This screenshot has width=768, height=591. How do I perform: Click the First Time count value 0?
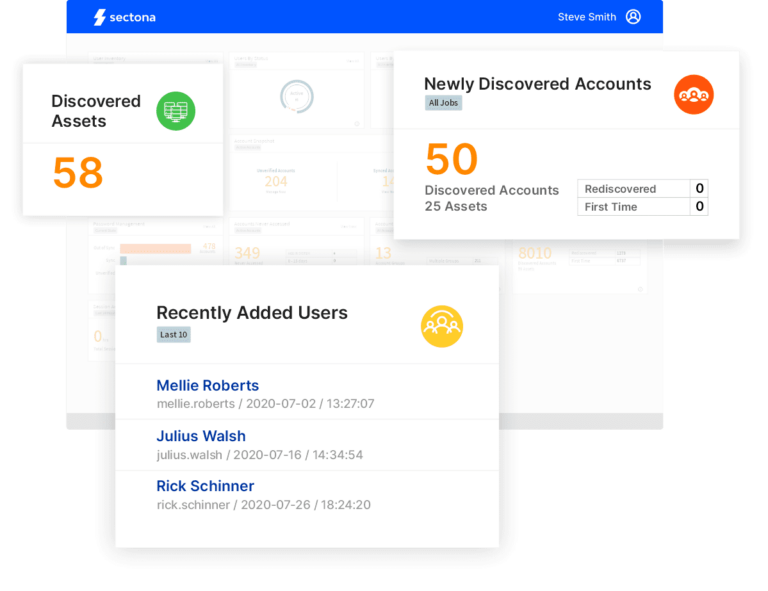[699, 207]
